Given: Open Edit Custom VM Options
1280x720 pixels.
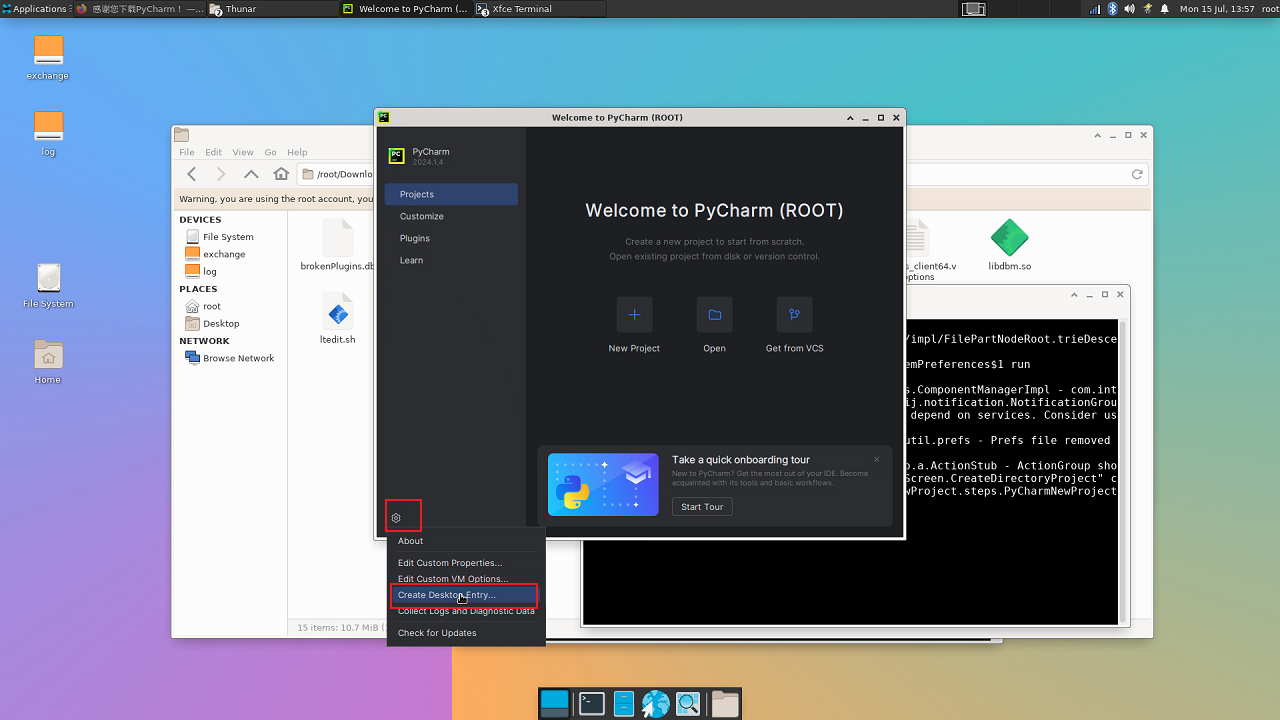Looking at the screenshot, I should (x=452, y=579).
